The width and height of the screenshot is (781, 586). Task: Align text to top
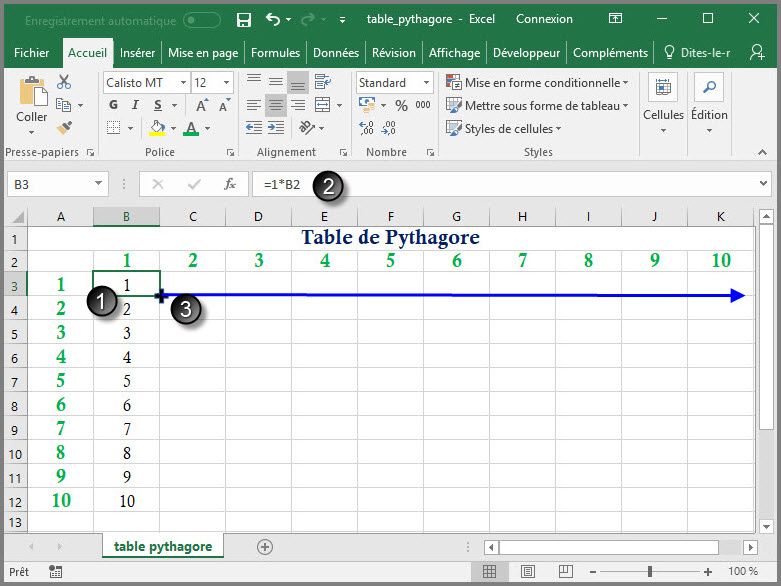tap(254, 82)
